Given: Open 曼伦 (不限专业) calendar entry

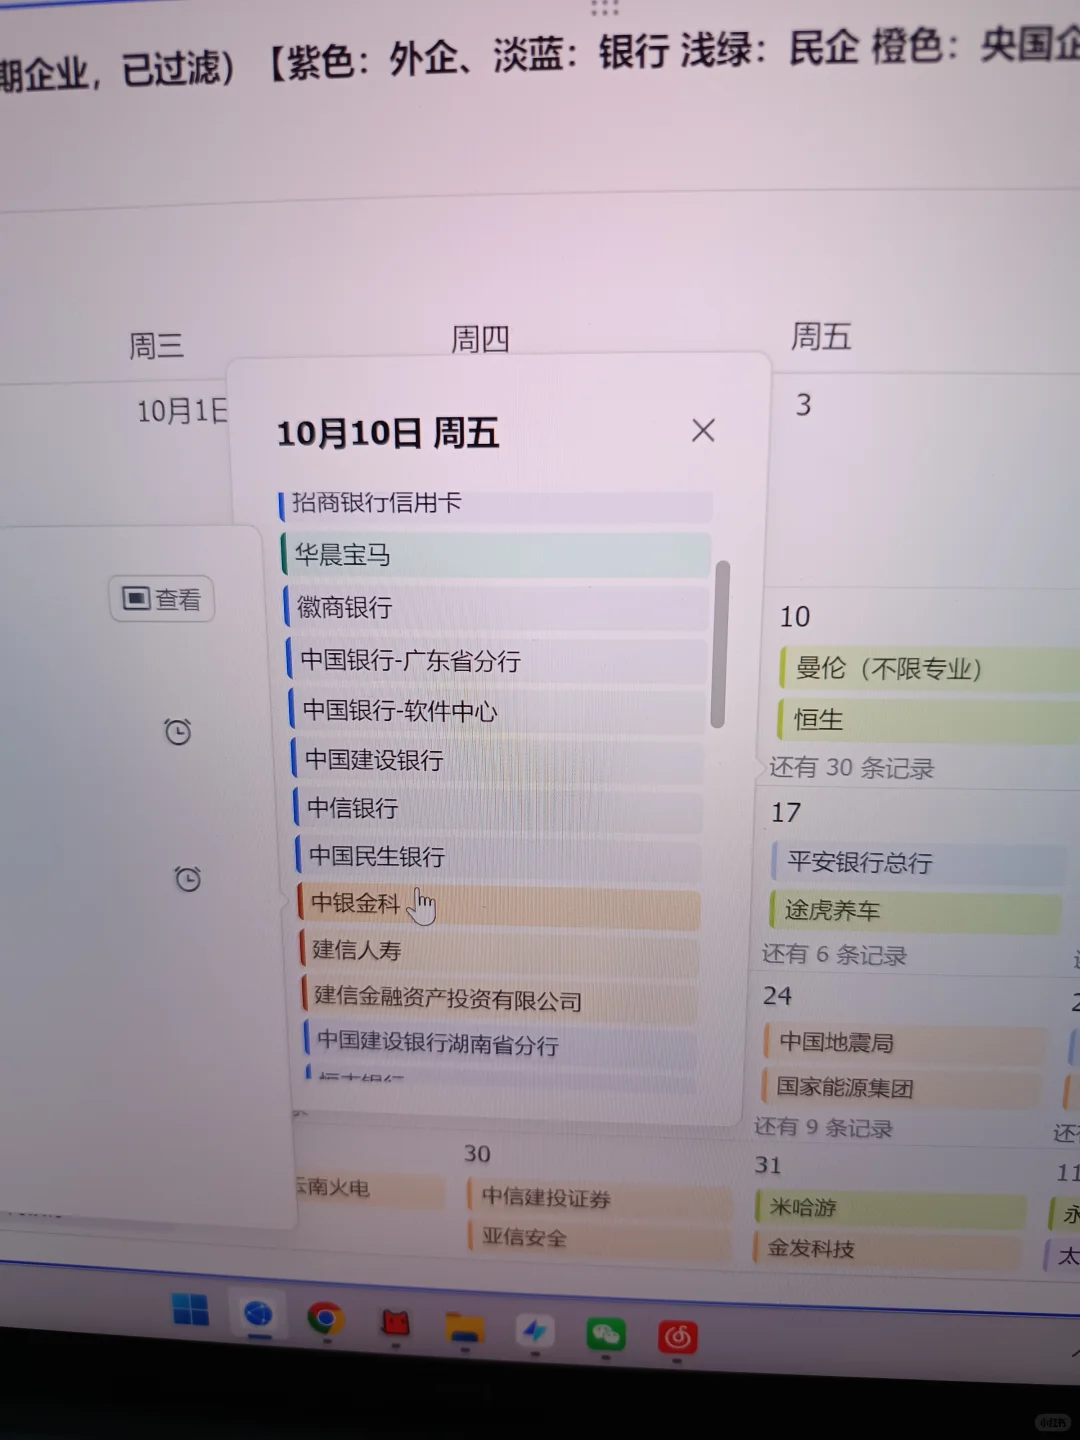Looking at the screenshot, I should [930, 668].
